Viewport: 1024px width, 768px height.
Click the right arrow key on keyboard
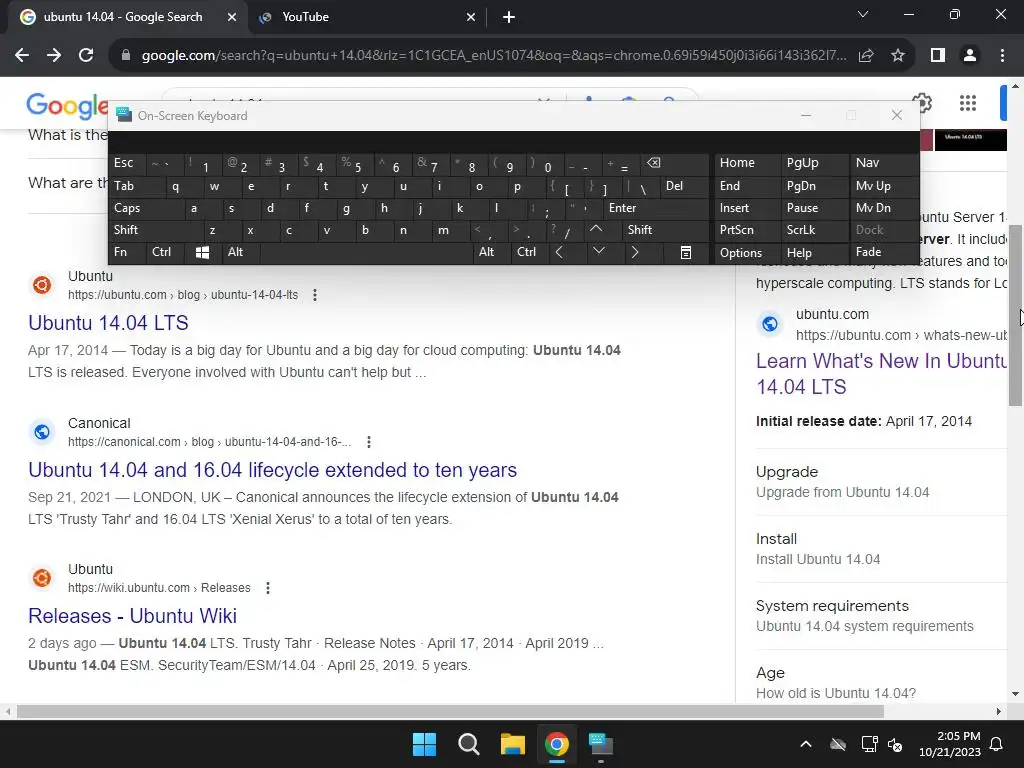tap(635, 252)
